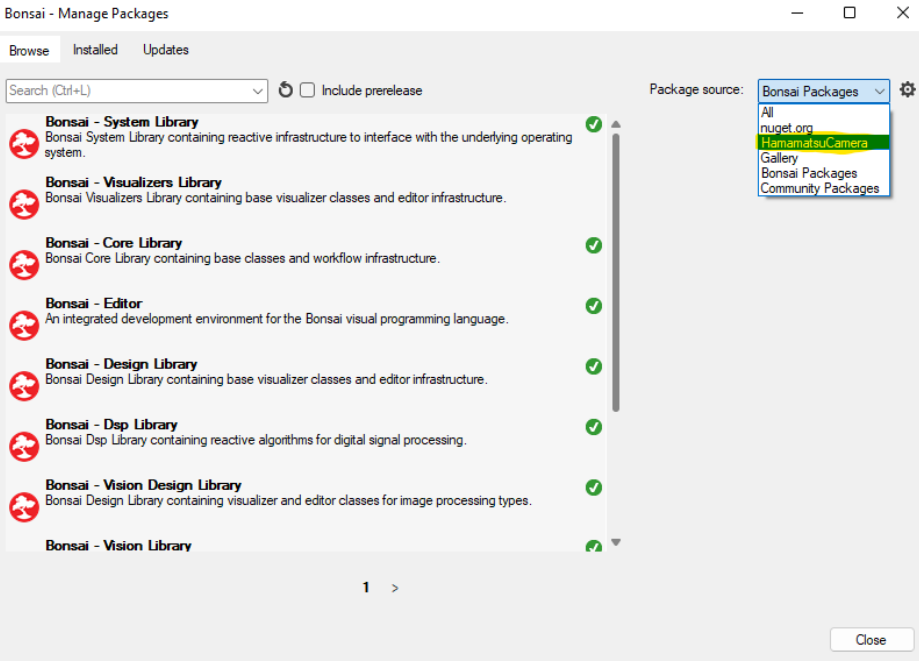
Task: Expand the search box dropdown arrow
Action: click(259, 90)
